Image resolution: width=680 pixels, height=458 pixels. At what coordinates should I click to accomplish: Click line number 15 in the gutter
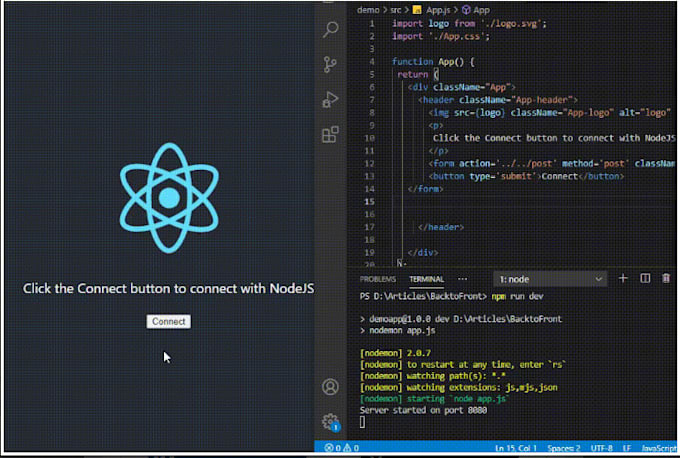(369, 202)
